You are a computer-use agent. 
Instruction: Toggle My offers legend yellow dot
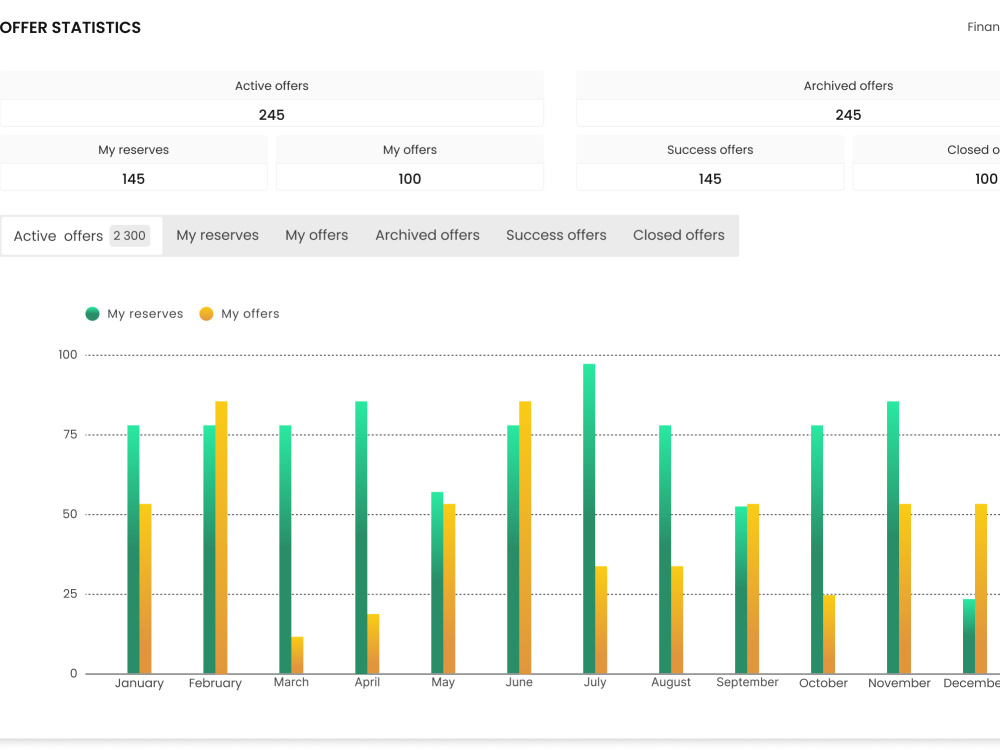coord(206,314)
